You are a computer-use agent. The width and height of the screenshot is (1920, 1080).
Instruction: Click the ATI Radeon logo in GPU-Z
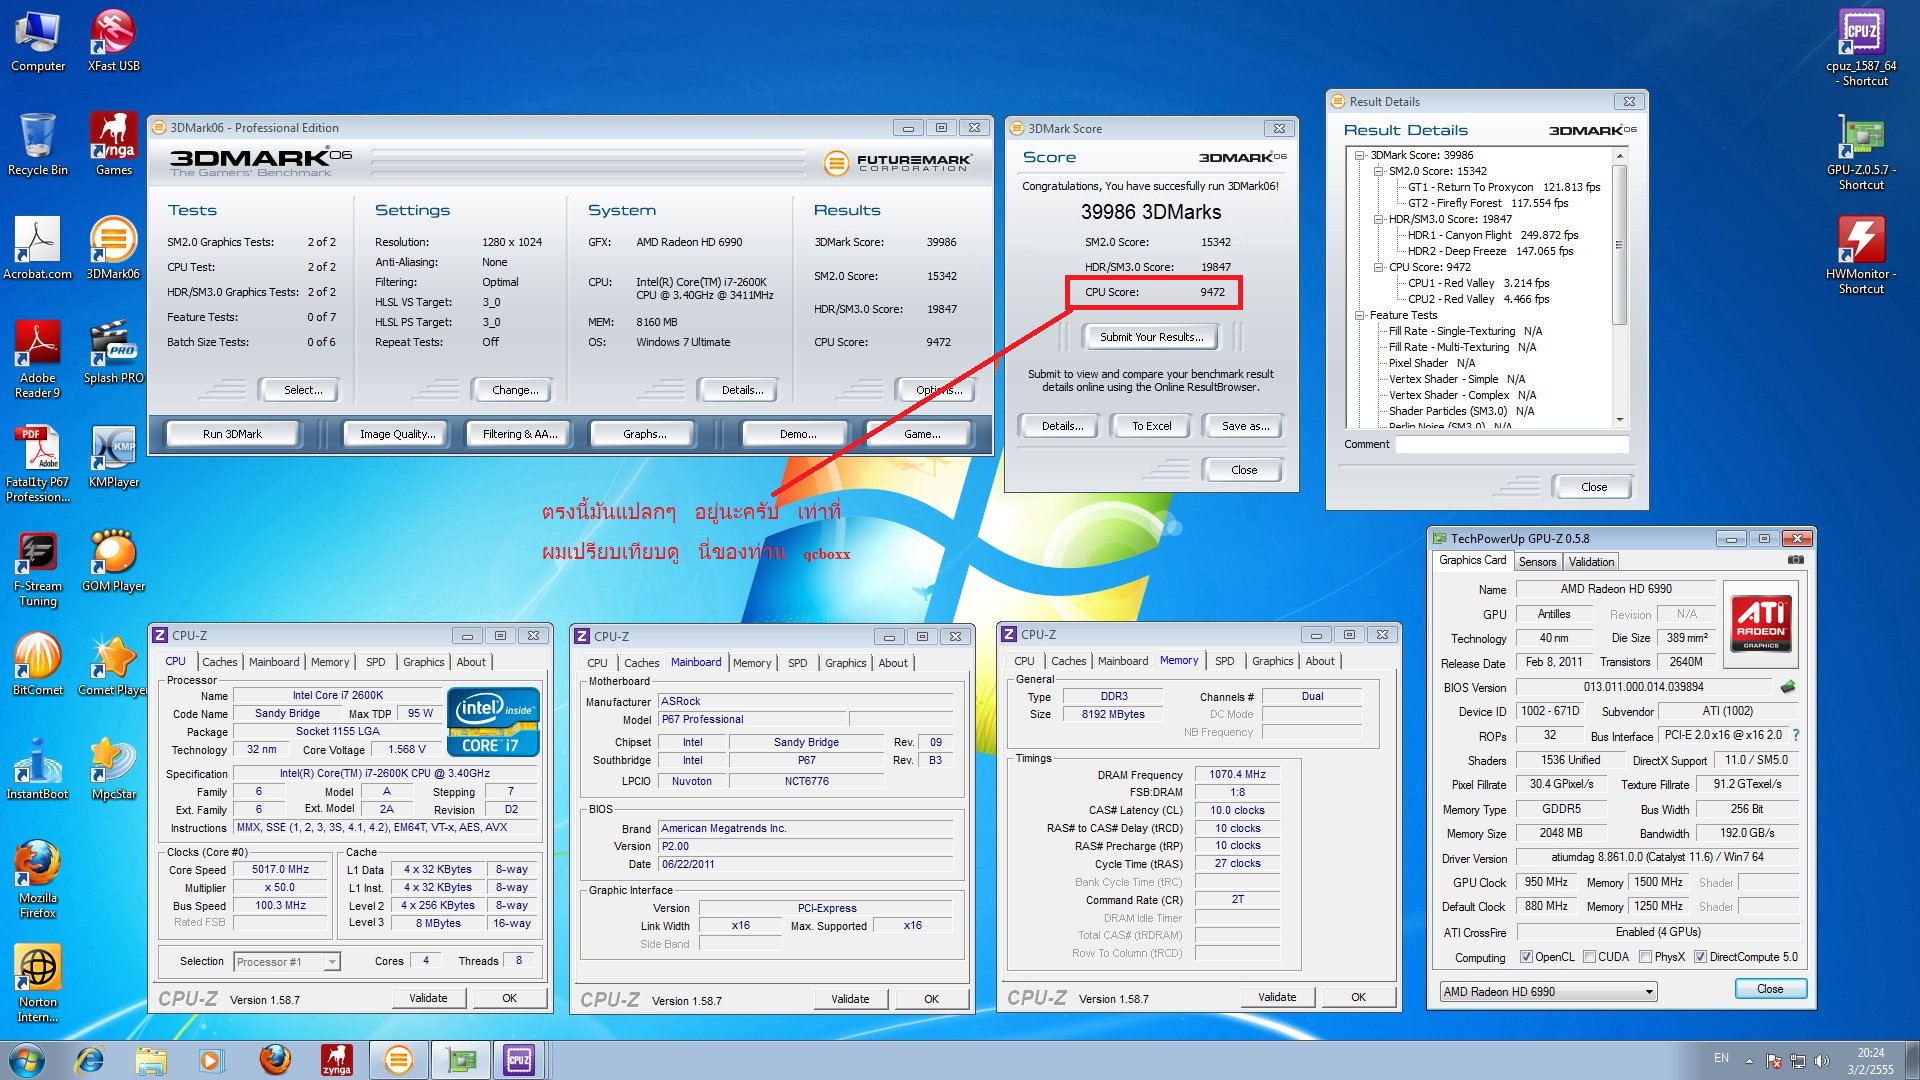(1760, 624)
